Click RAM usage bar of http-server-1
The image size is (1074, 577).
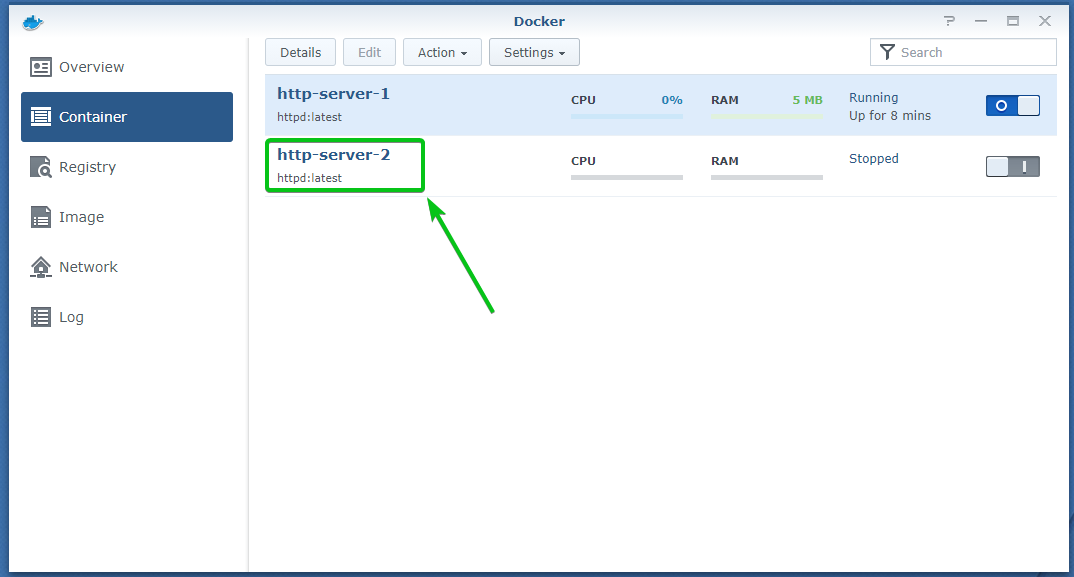[x=766, y=116]
